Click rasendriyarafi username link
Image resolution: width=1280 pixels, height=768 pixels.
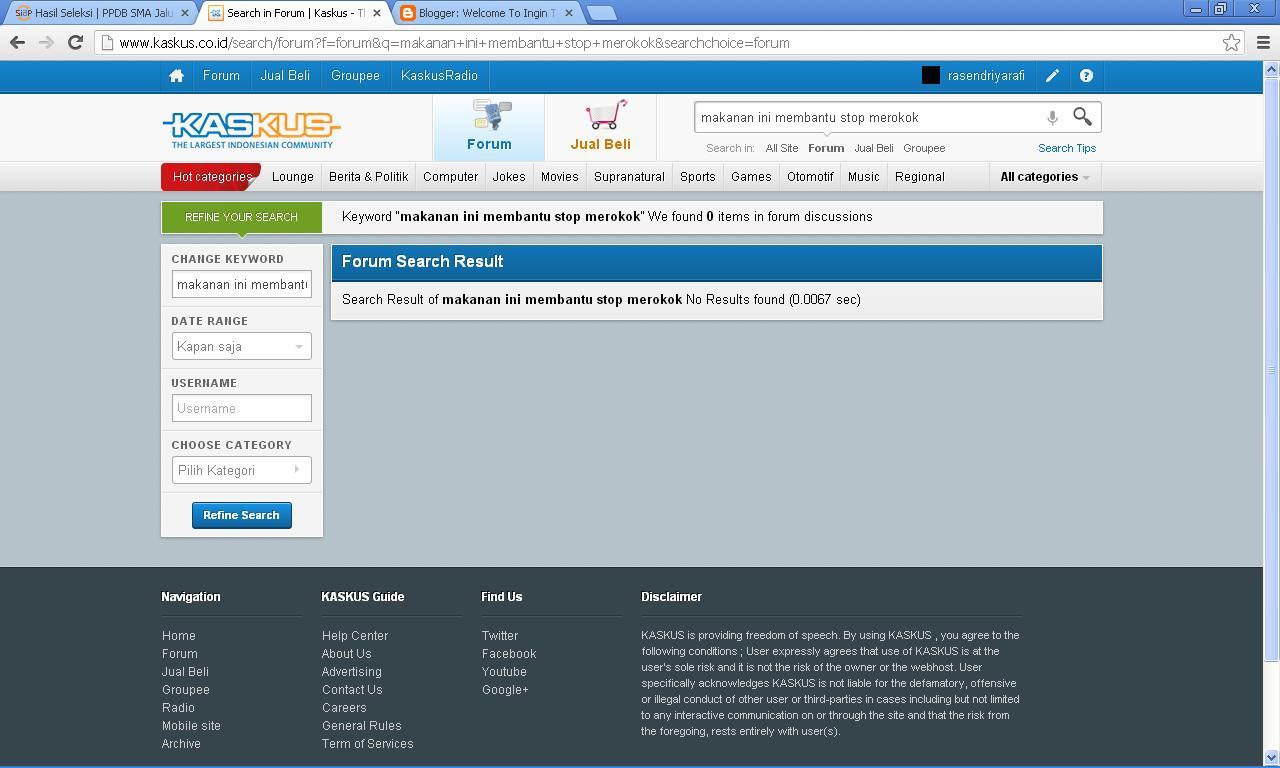[x=986, y=76]
